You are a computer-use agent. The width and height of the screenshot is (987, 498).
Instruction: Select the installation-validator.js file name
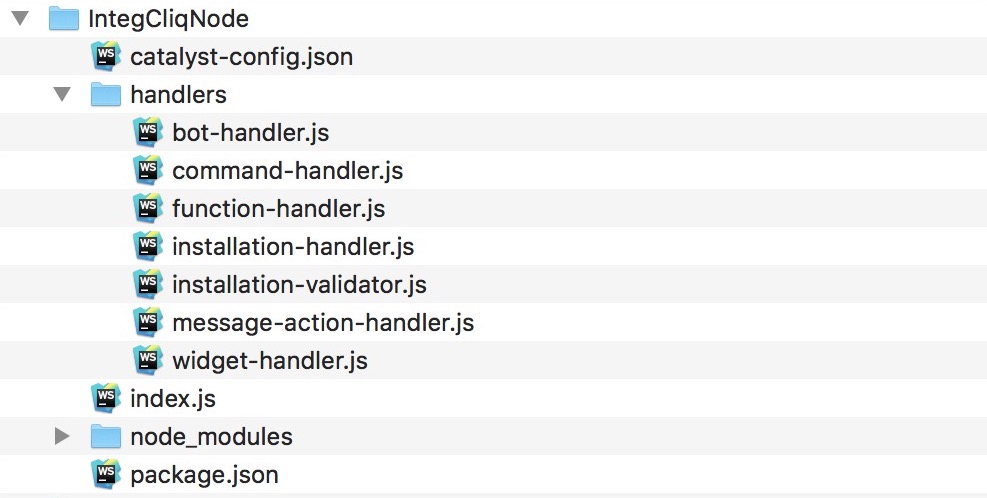click(299, 284)
